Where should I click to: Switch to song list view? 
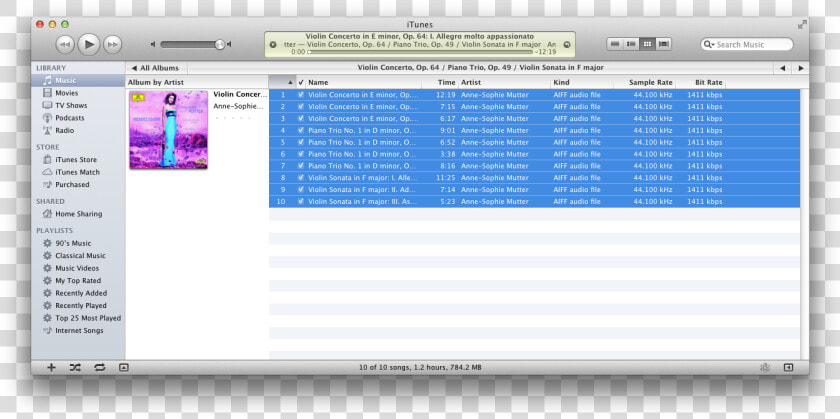(x=616, y=44)
